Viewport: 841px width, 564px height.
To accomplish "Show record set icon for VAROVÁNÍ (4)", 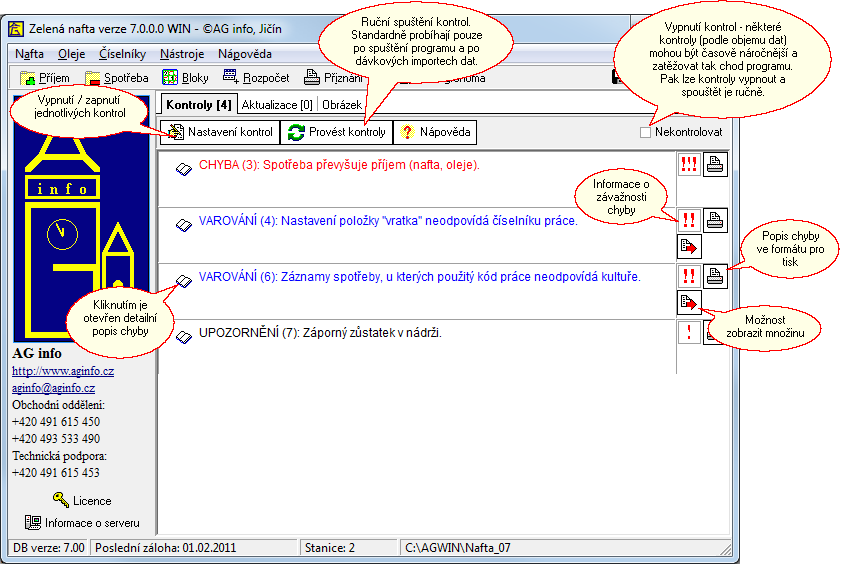I will click(689, 247).
